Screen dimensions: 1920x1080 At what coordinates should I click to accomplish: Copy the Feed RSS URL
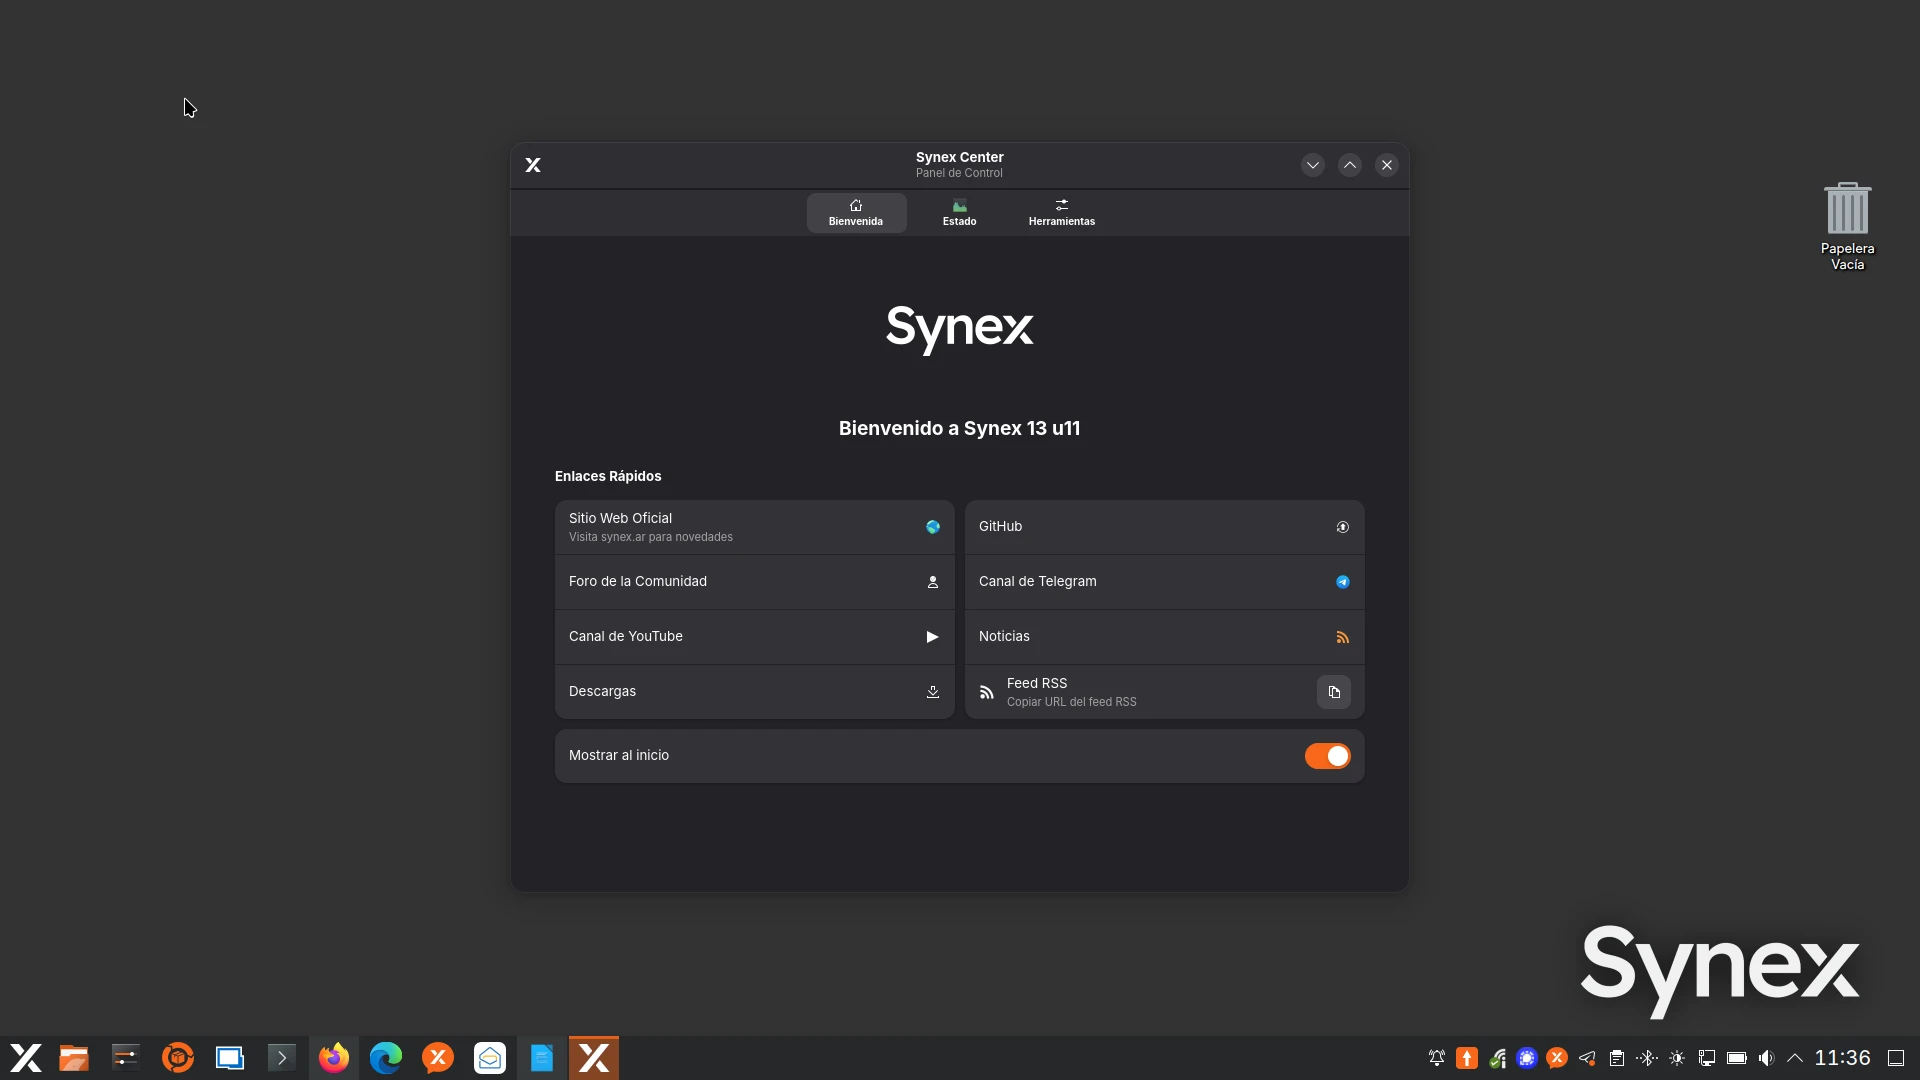[x=1334, y=692]
